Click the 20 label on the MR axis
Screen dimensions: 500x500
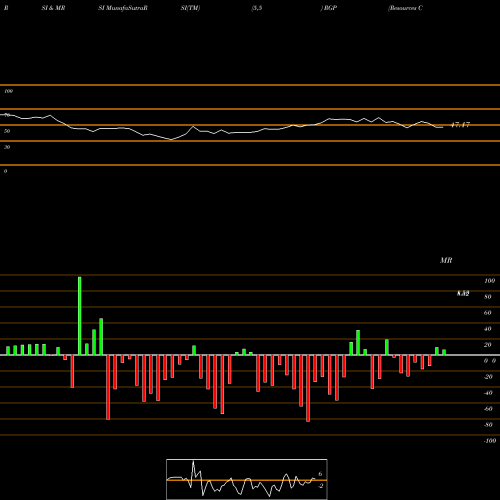(x=488, y=345)
